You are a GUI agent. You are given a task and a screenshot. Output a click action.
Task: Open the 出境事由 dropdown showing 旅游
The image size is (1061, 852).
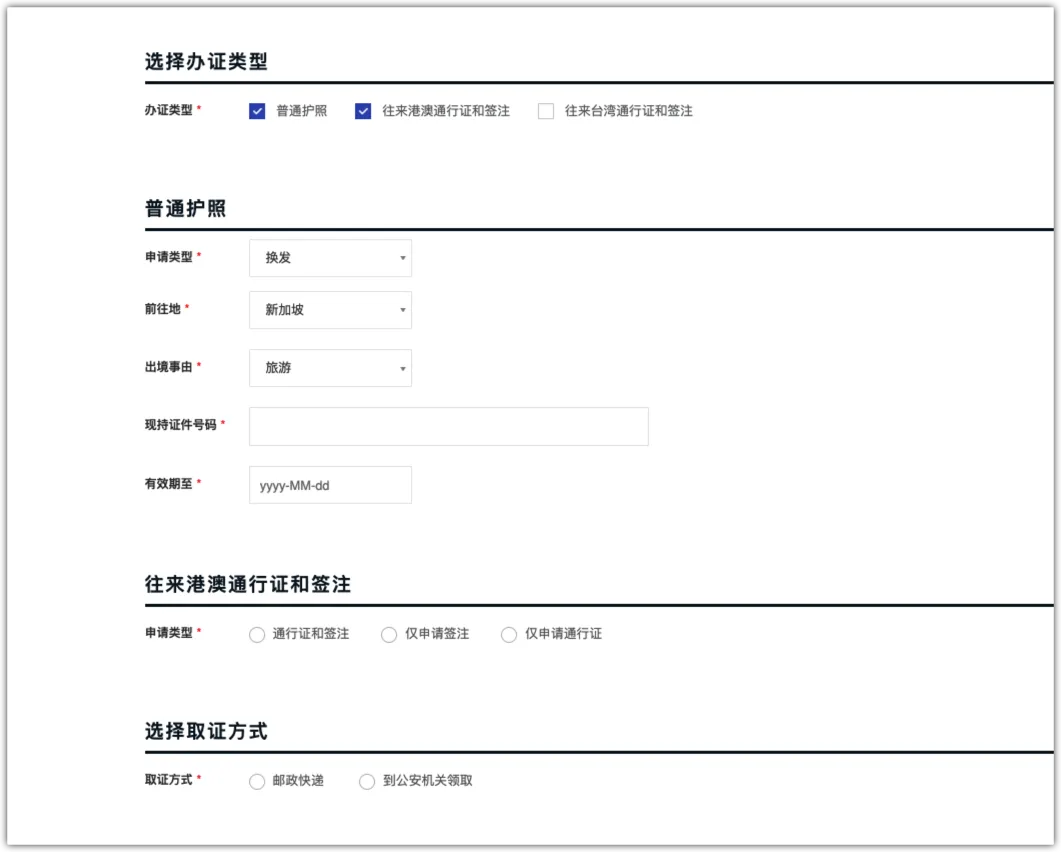click(x=330, y=368)
